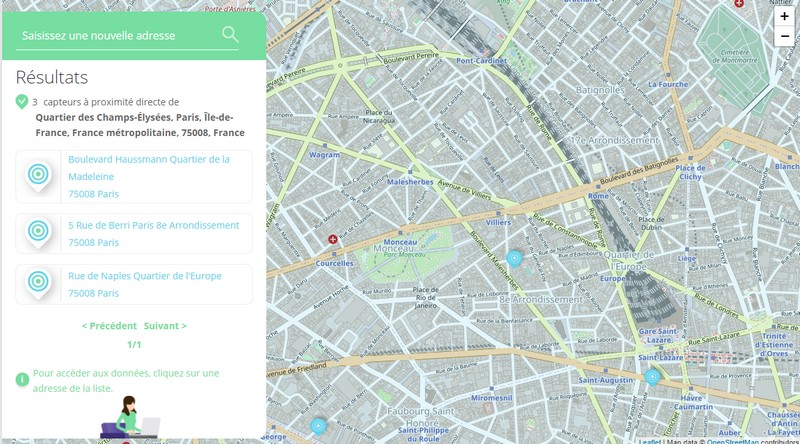800x444 pixels.
Task: Open 5 Rue de Berri result
Action: pos(134,234)
